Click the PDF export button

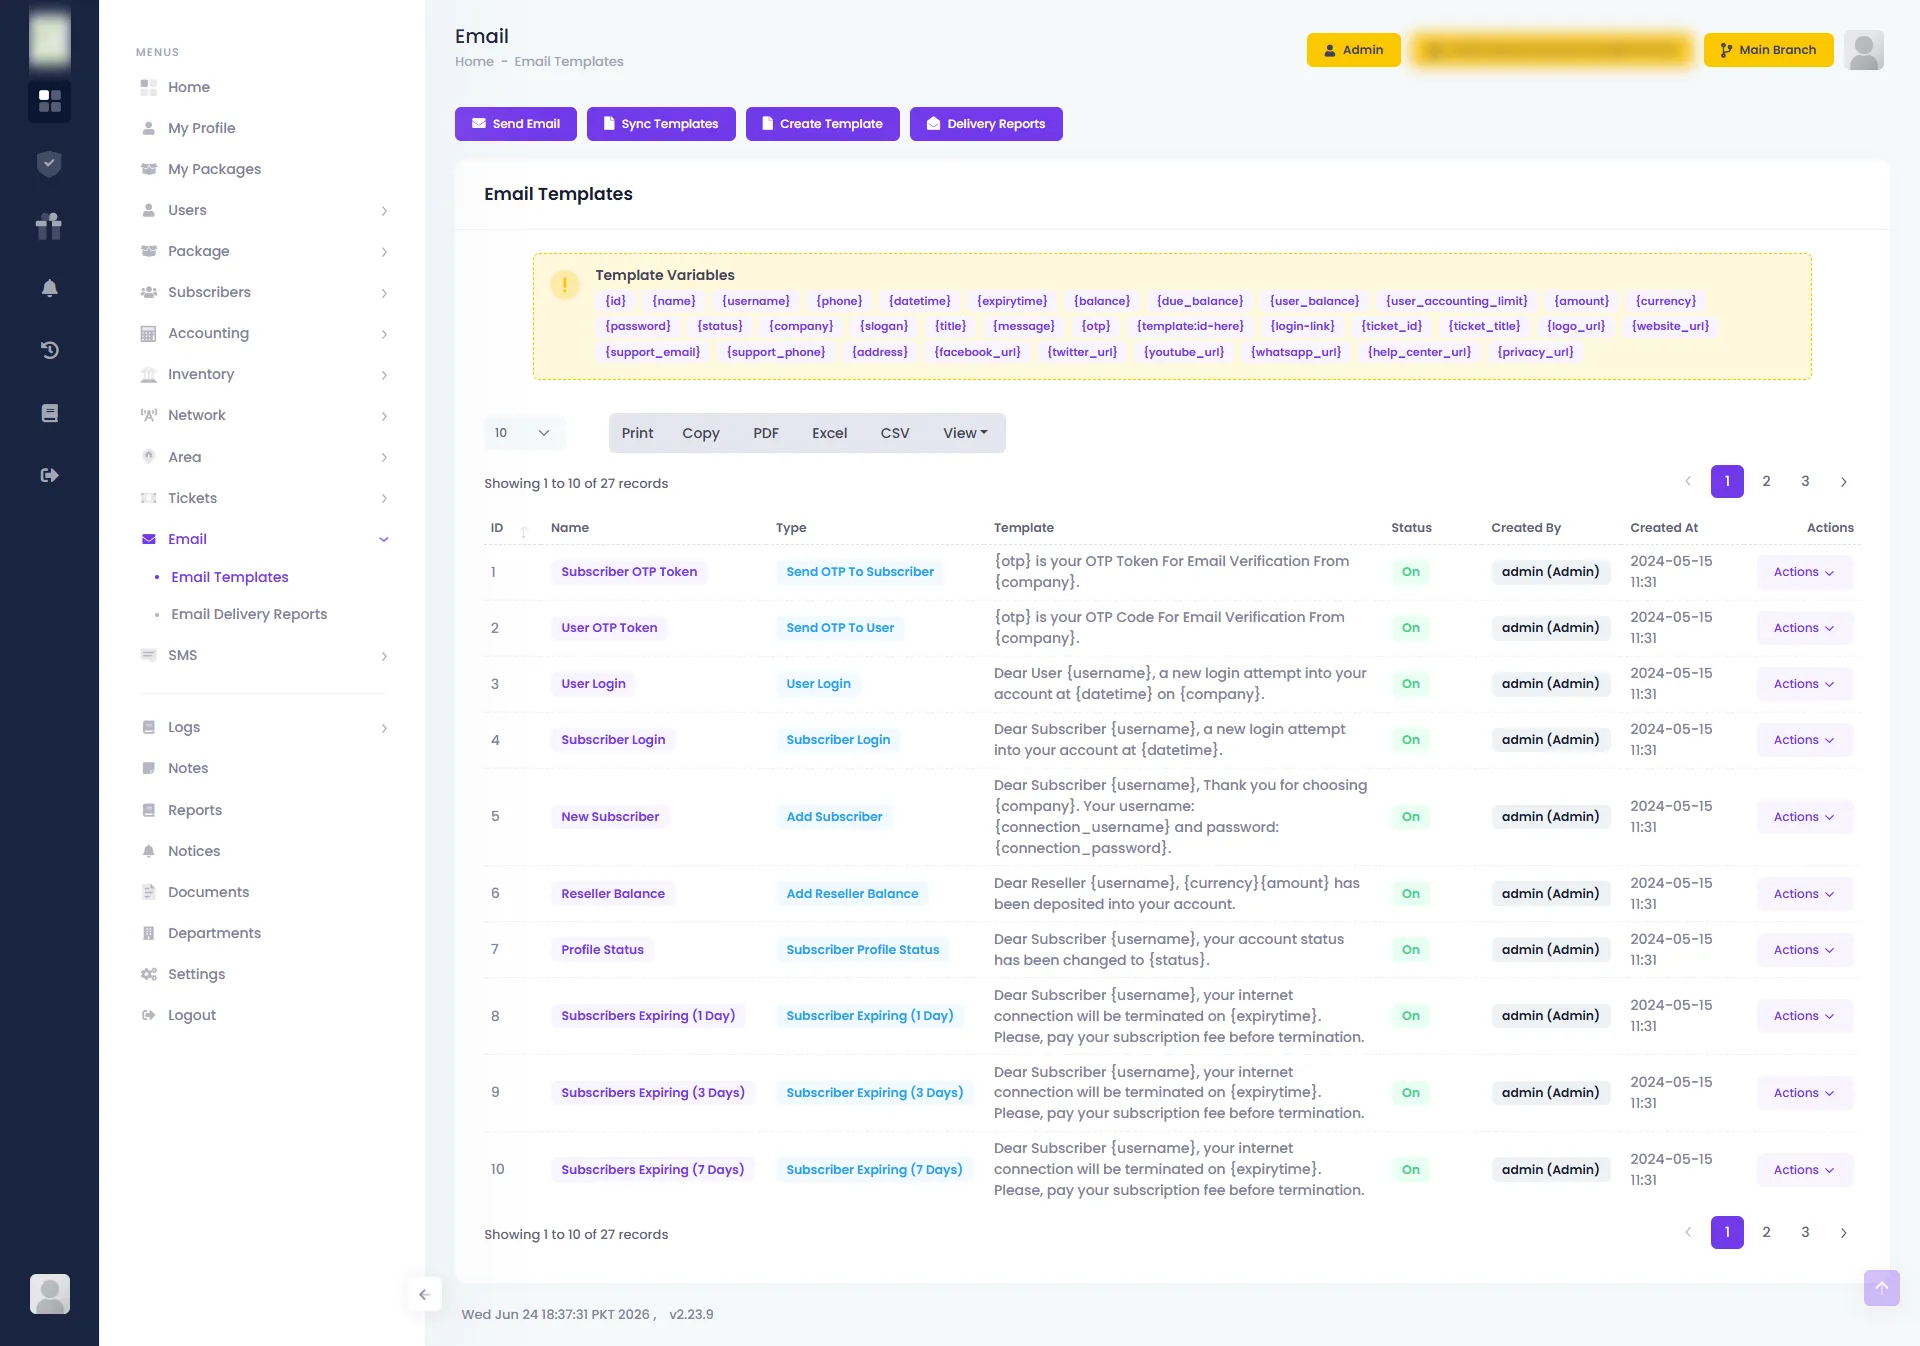766,433
